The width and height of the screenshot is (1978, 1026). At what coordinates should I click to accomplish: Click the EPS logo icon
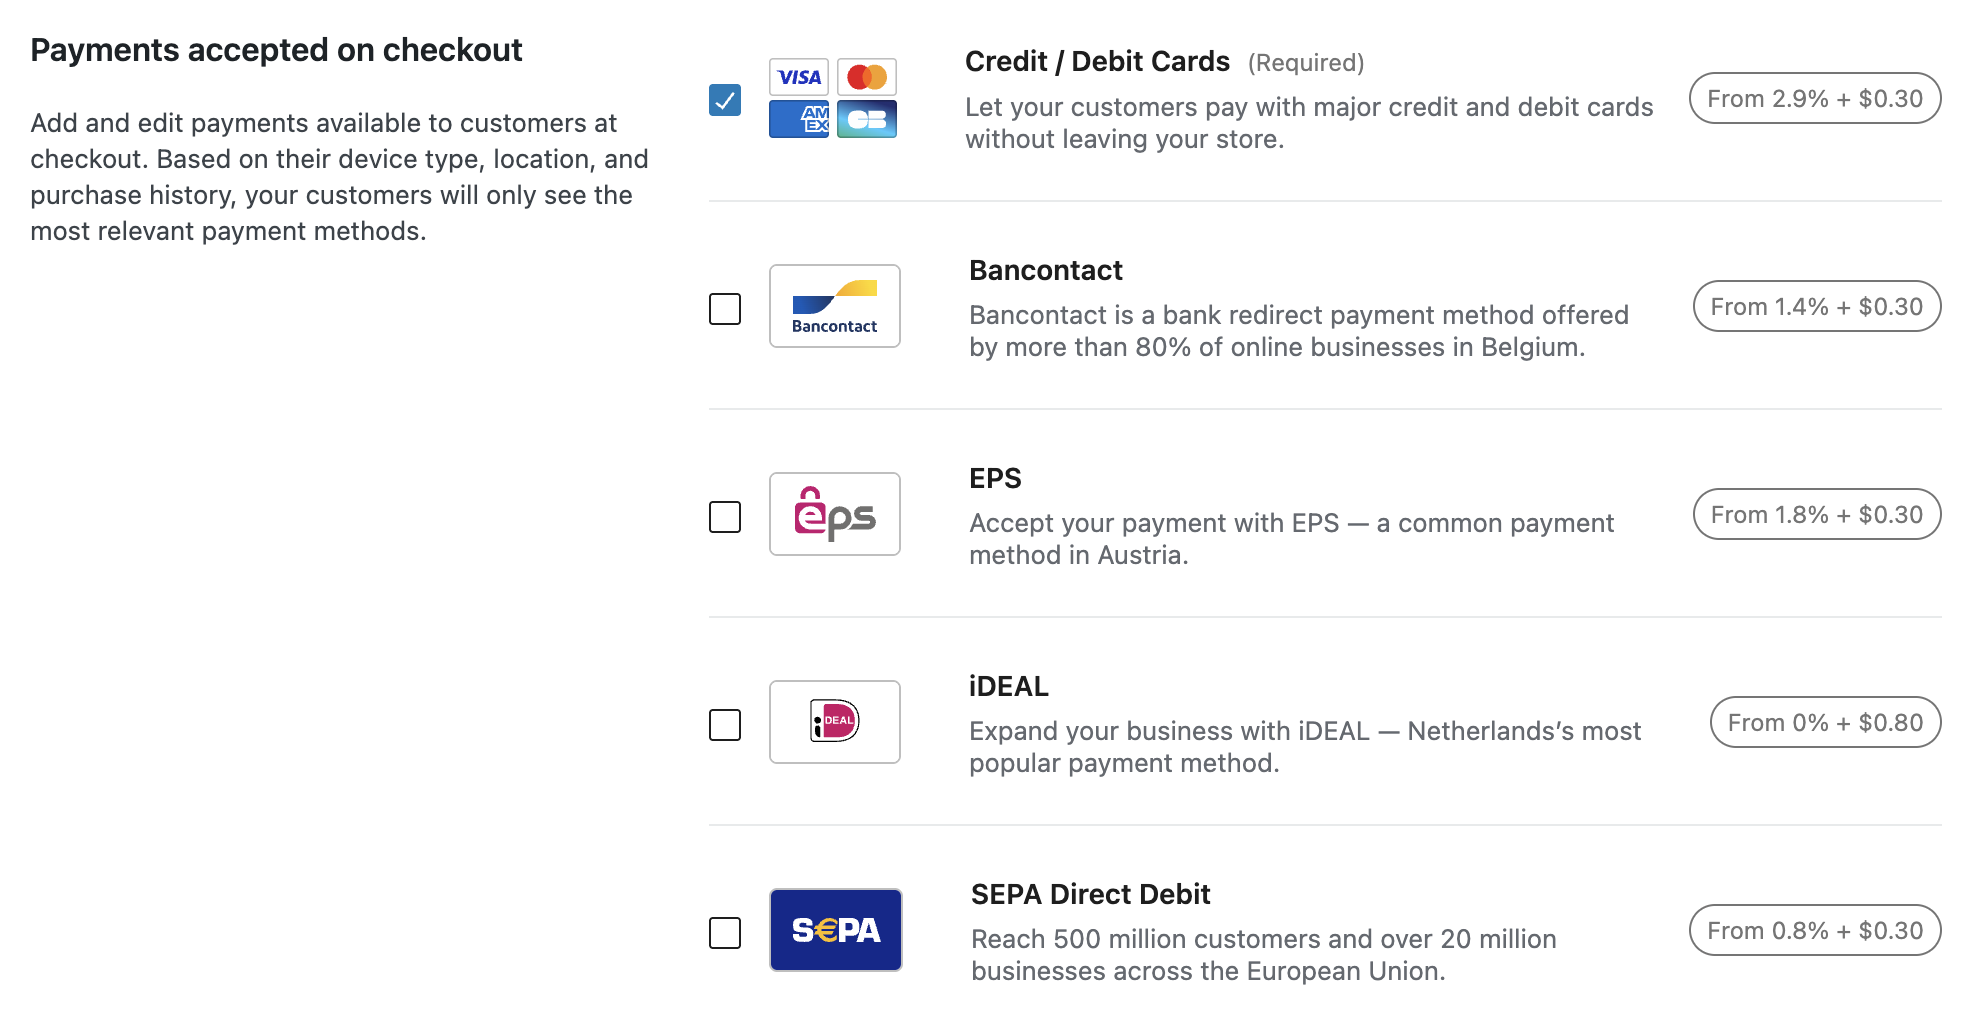(x=835, y=514)
